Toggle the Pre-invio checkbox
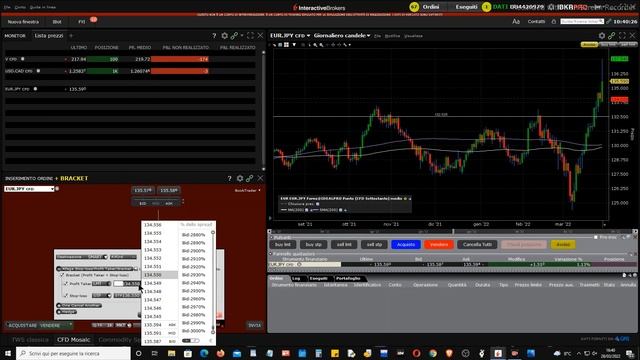640x360 pixels. (596, 237)
